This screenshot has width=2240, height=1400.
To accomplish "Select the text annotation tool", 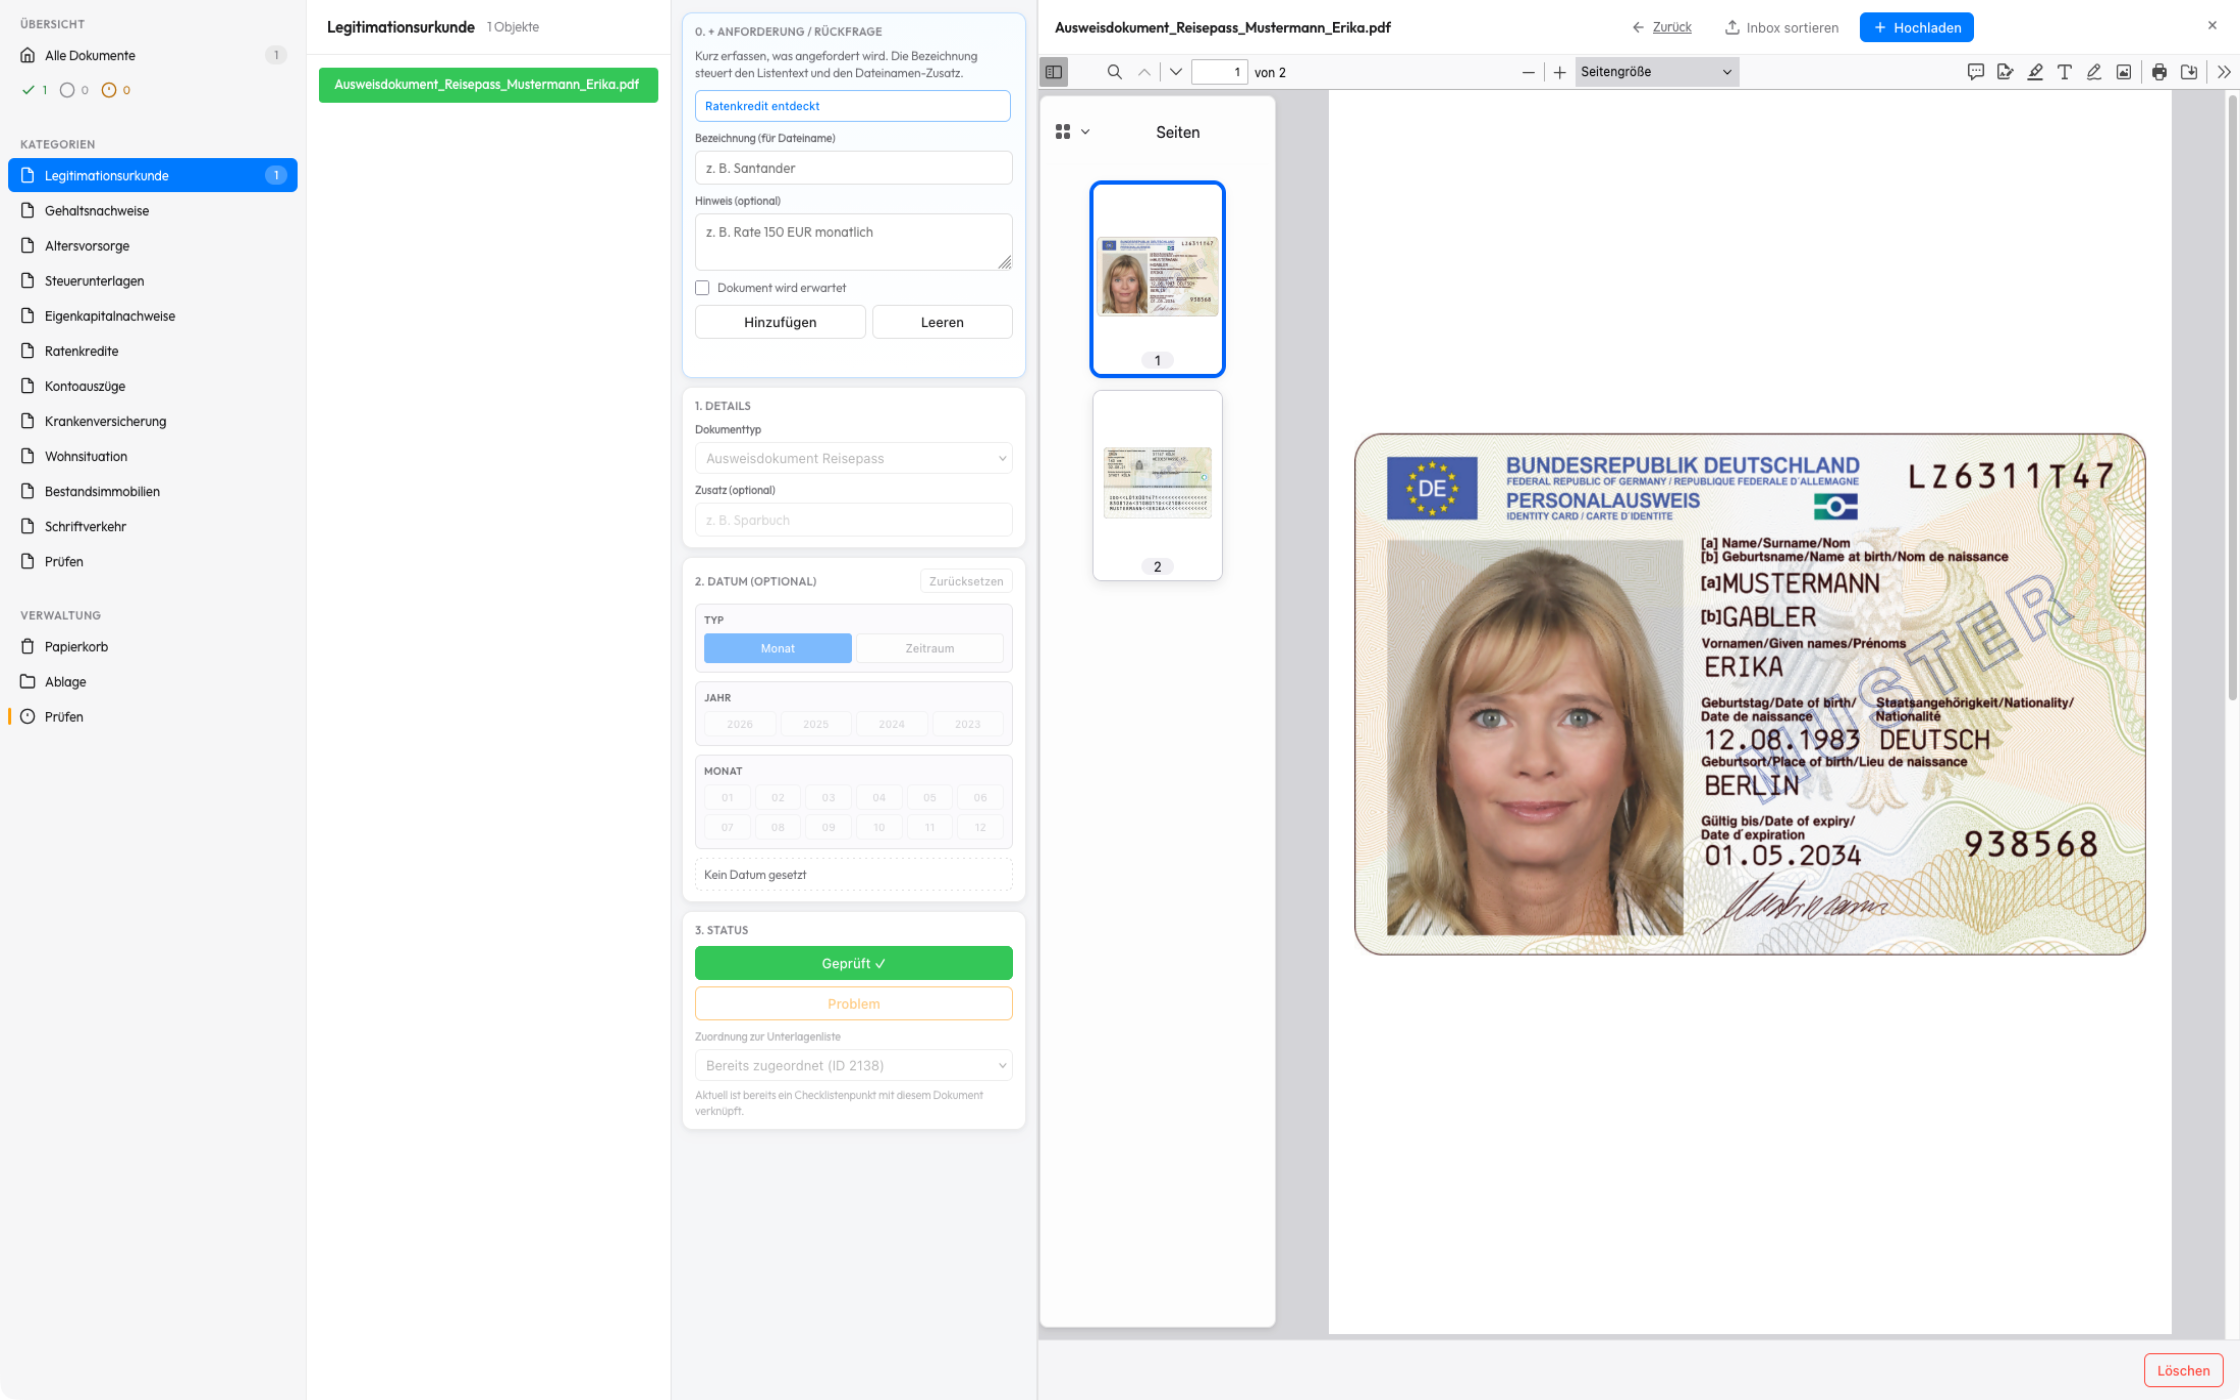I will 2064,72.
